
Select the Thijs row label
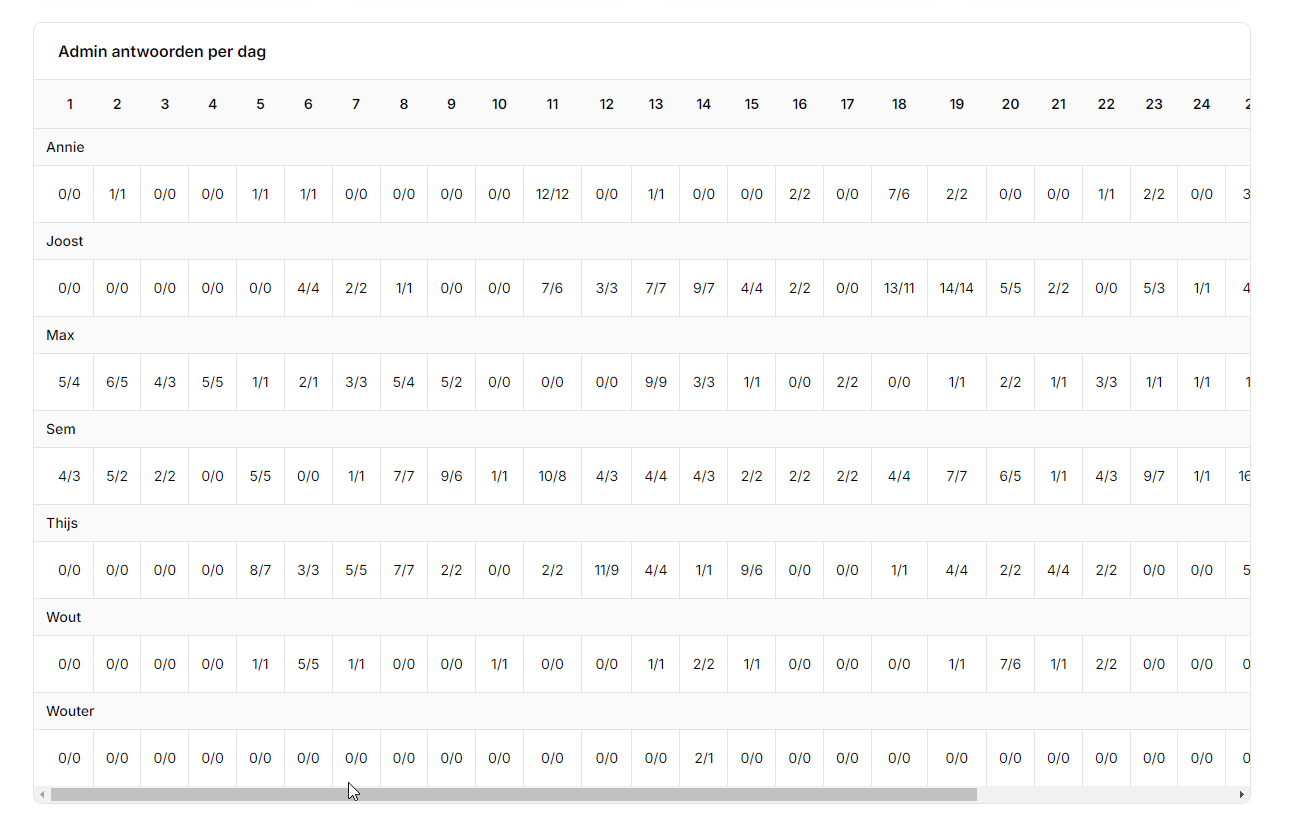pyautogui.click(x=62, y=523)
